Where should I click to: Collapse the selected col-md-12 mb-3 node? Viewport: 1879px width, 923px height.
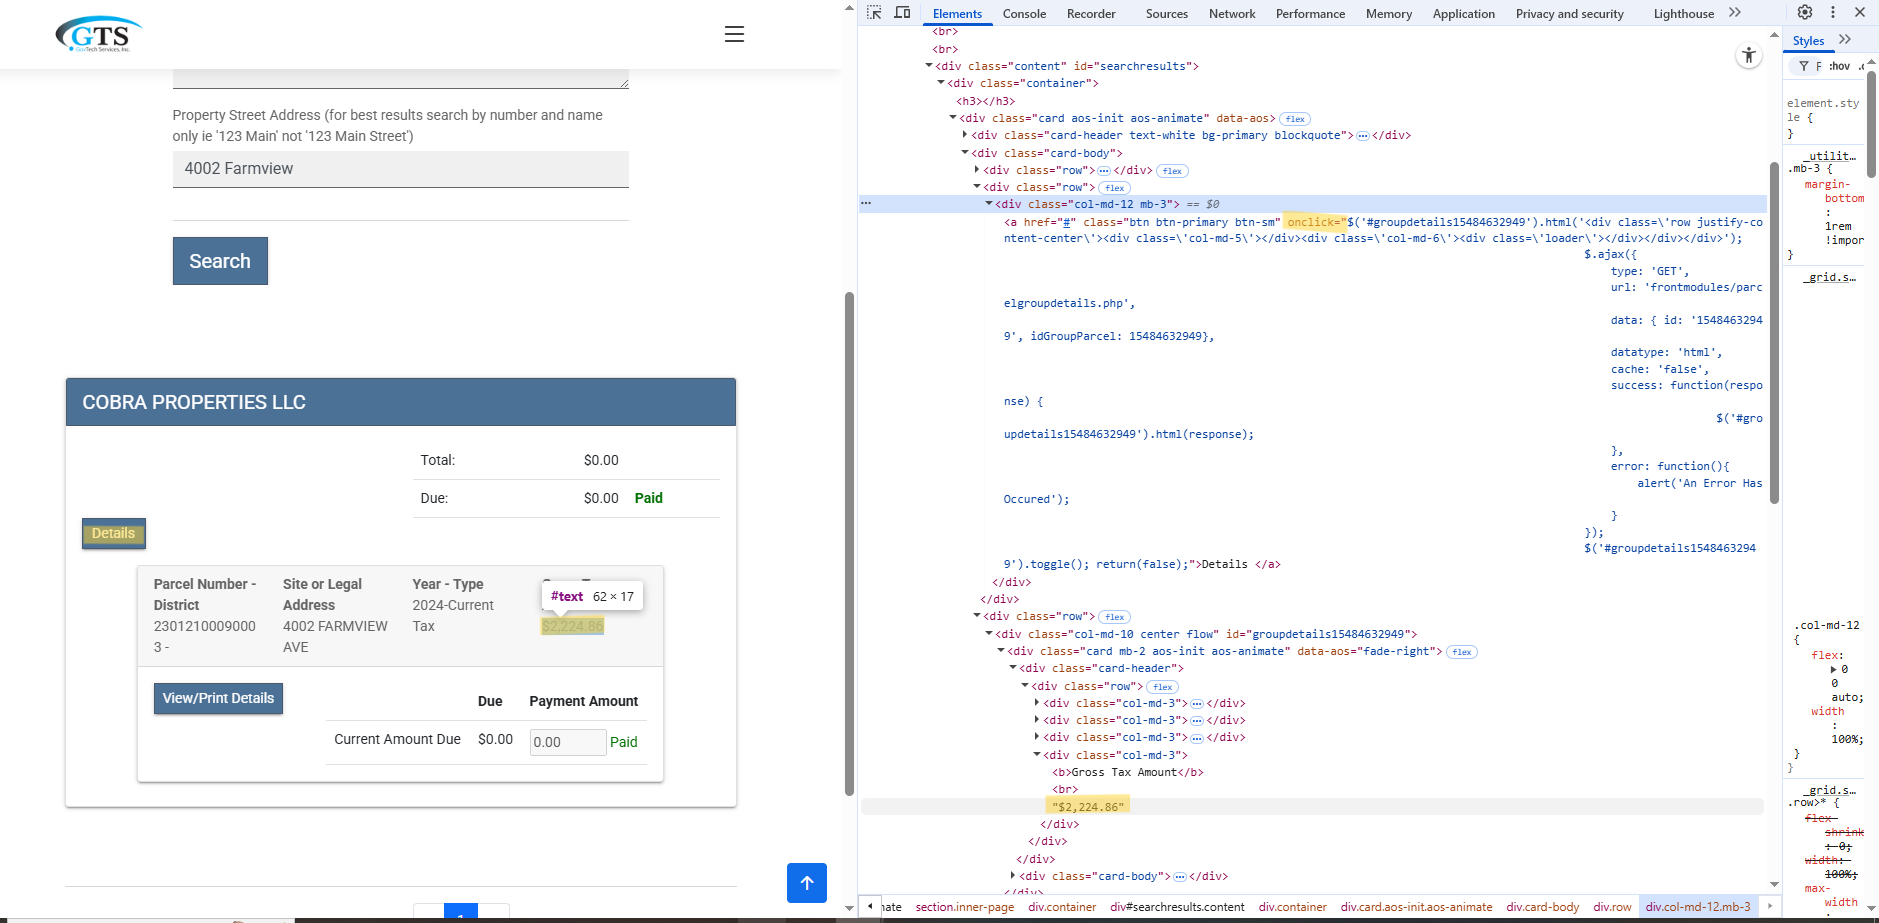click(x=989, y=203)
